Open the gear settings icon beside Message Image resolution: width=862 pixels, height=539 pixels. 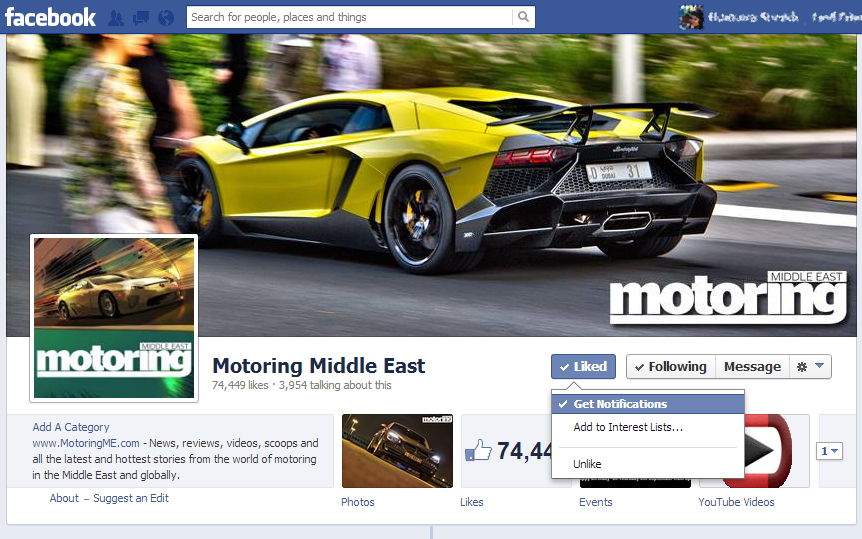point(802,367)
